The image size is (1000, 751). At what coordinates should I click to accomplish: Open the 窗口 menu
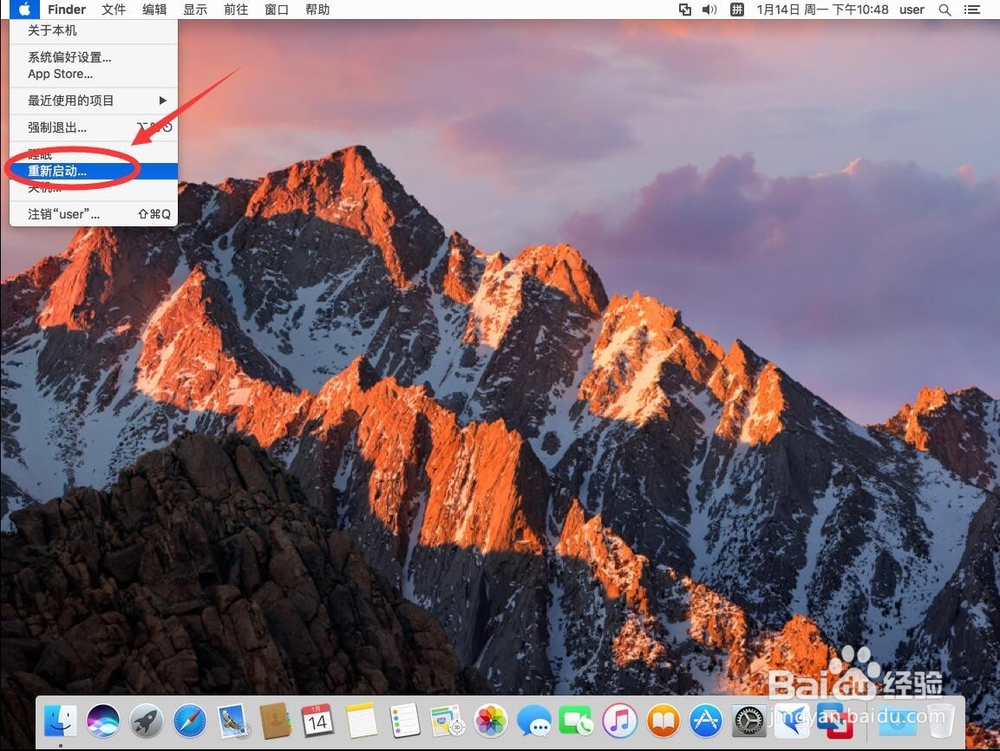(x=277, y=10)
